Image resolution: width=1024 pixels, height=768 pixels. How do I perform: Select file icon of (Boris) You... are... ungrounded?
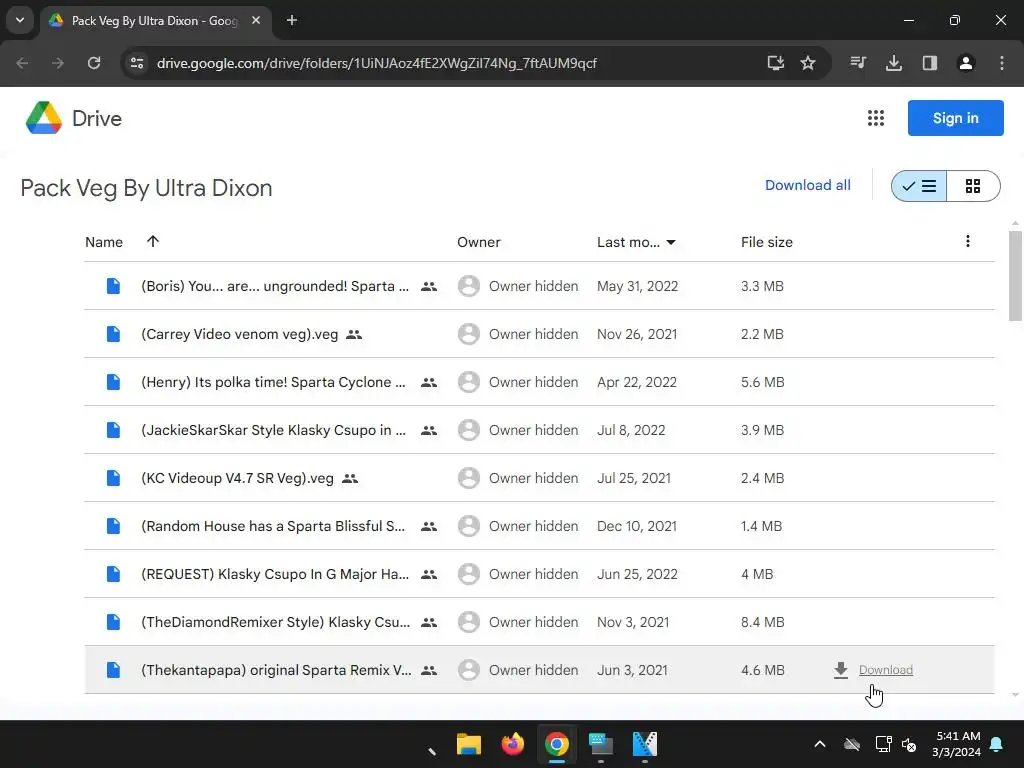pos(113,286)
